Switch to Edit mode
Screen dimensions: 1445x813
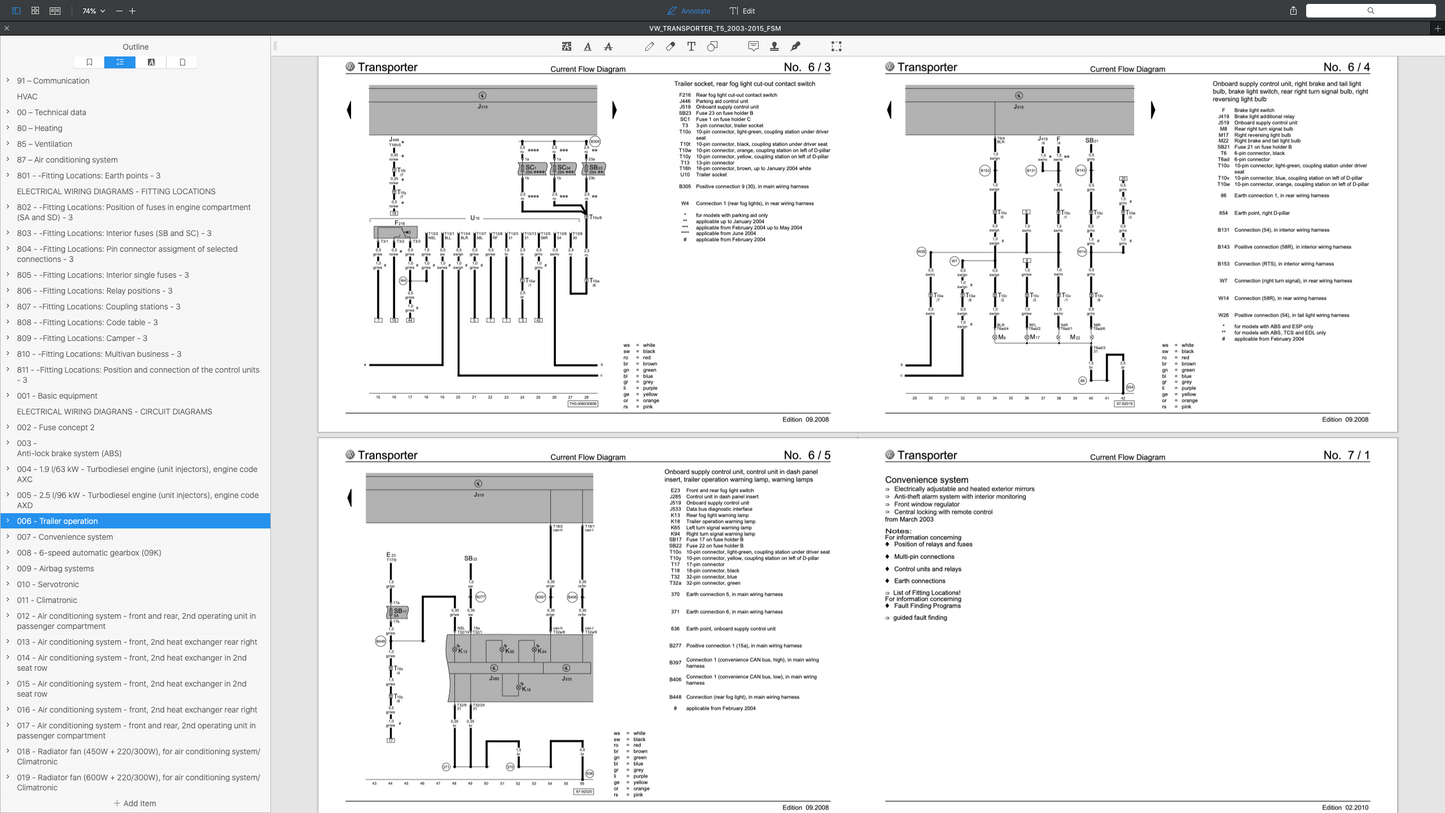click(x=742, y=11)
